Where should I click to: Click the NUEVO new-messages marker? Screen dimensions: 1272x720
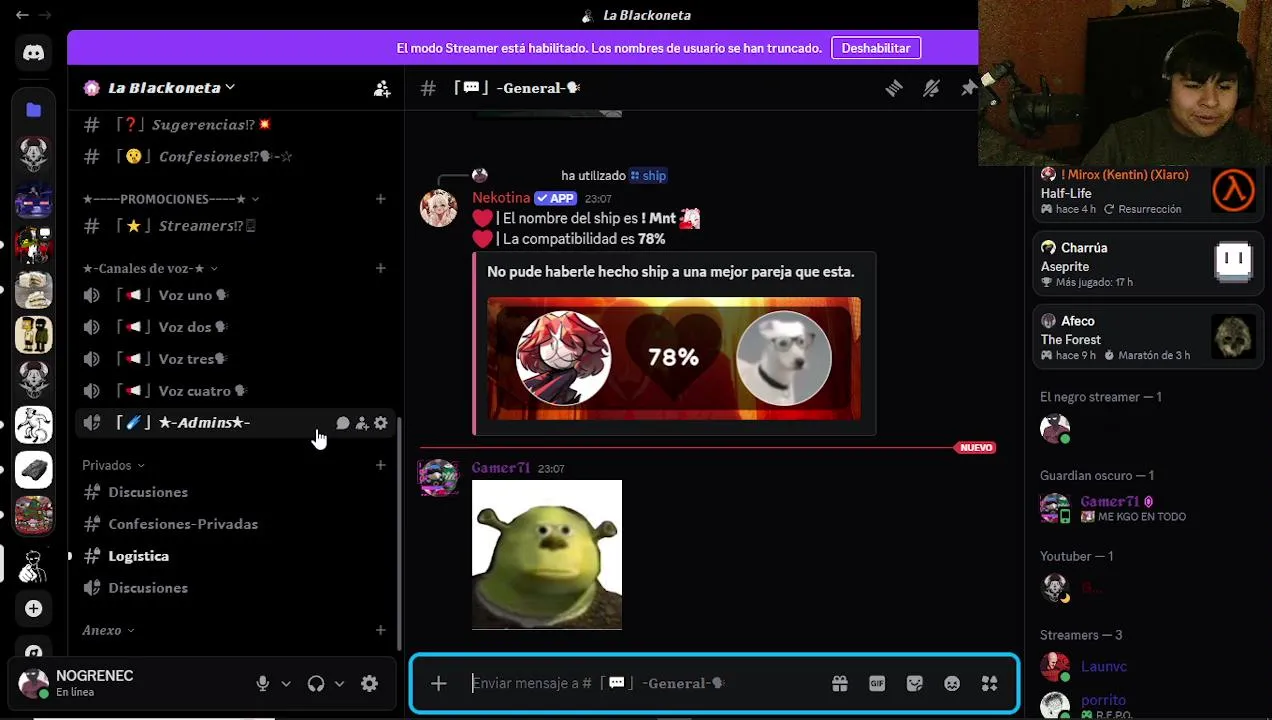976,447
